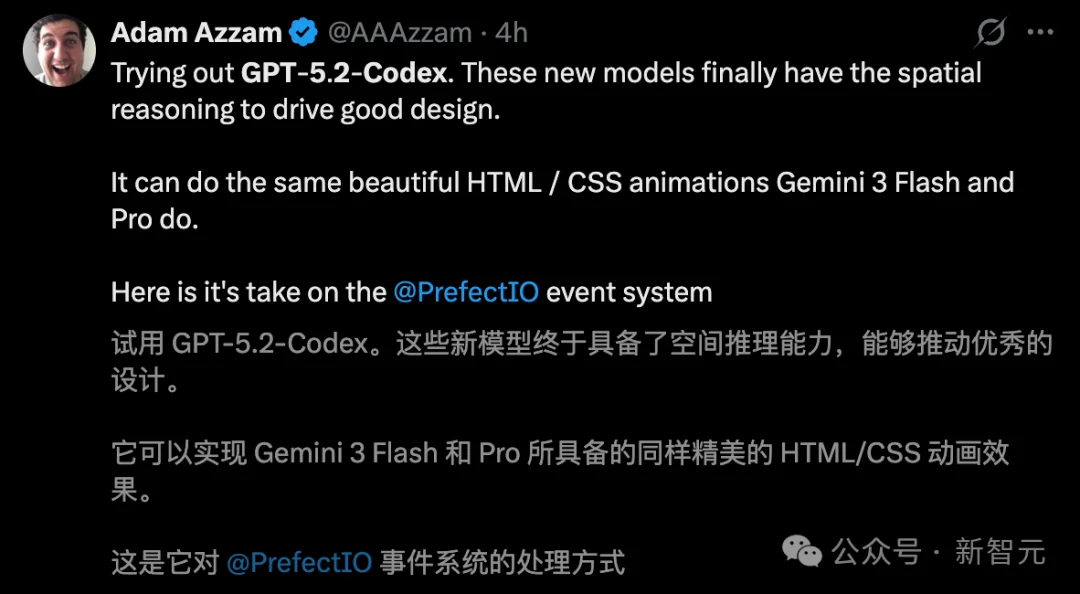Click the "spatial reasoning to drive good design" line
Screen dimensions: 1080x594
coord(304,109)
